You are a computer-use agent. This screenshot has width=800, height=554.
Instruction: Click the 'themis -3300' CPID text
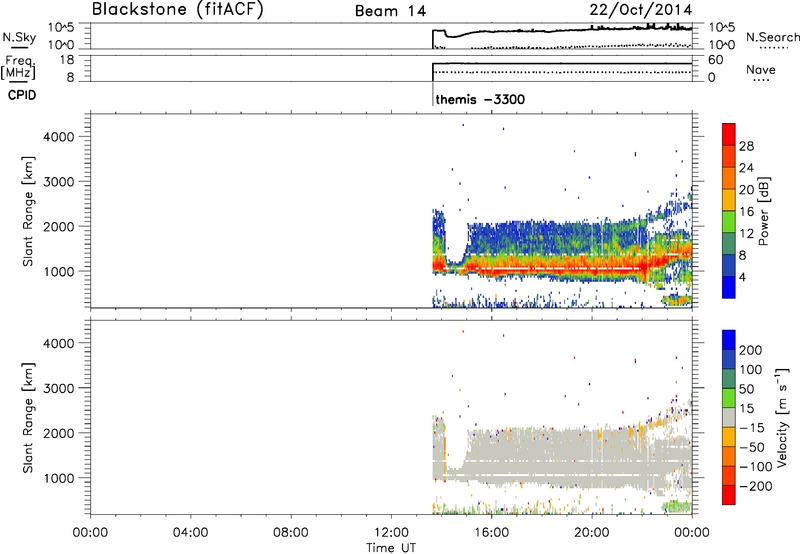480,99
